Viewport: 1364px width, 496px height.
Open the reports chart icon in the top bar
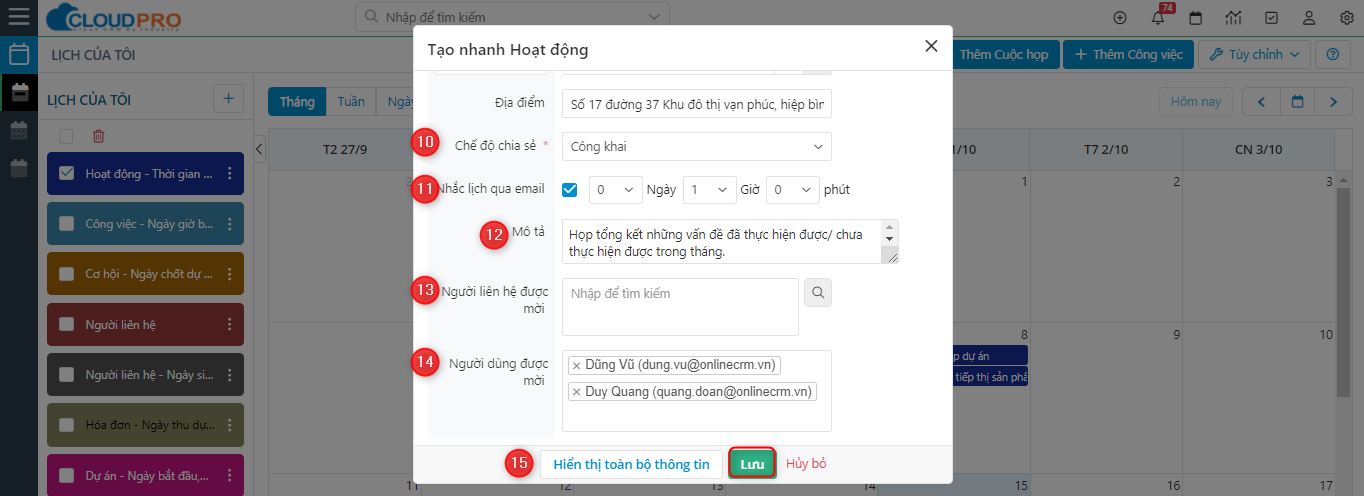(x=1233, y=18)
